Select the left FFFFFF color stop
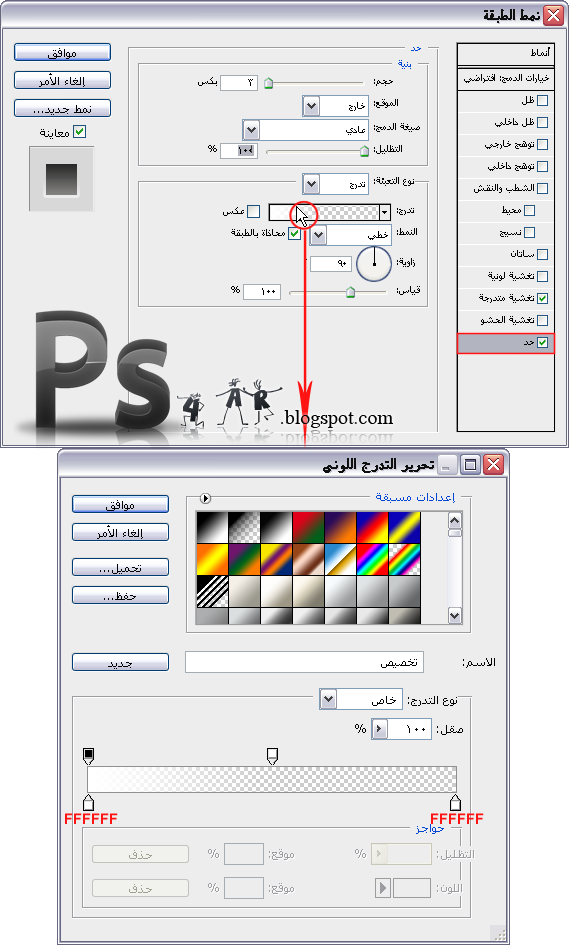The image size is (569, 945). click(89, 802)
